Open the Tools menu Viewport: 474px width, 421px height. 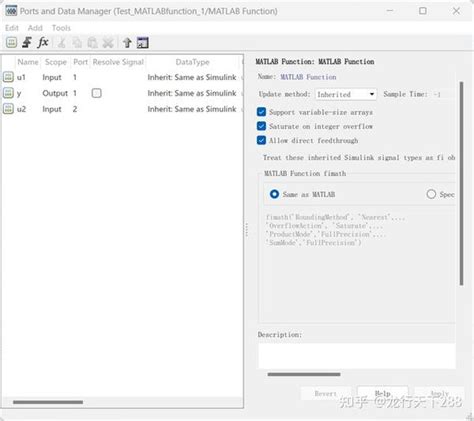click(x=61, y=28)
